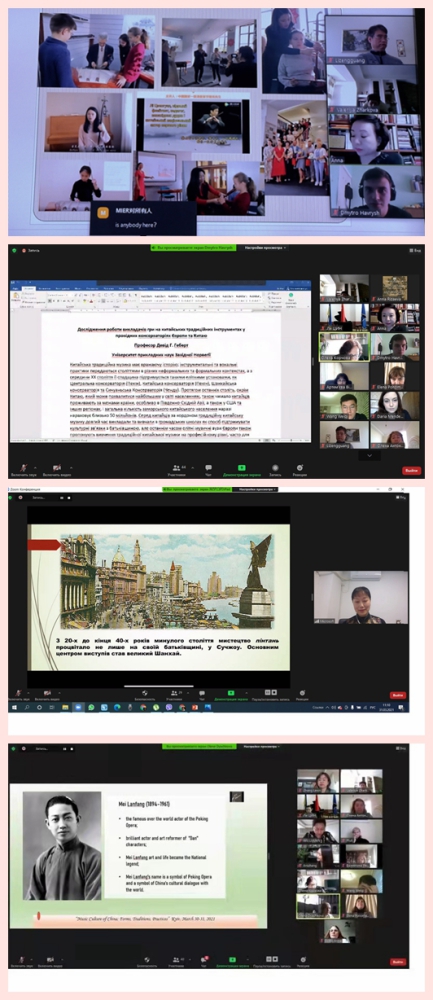Expand View options dropdown above Word document
433x1000 pixels.
[x=264, y=247]
